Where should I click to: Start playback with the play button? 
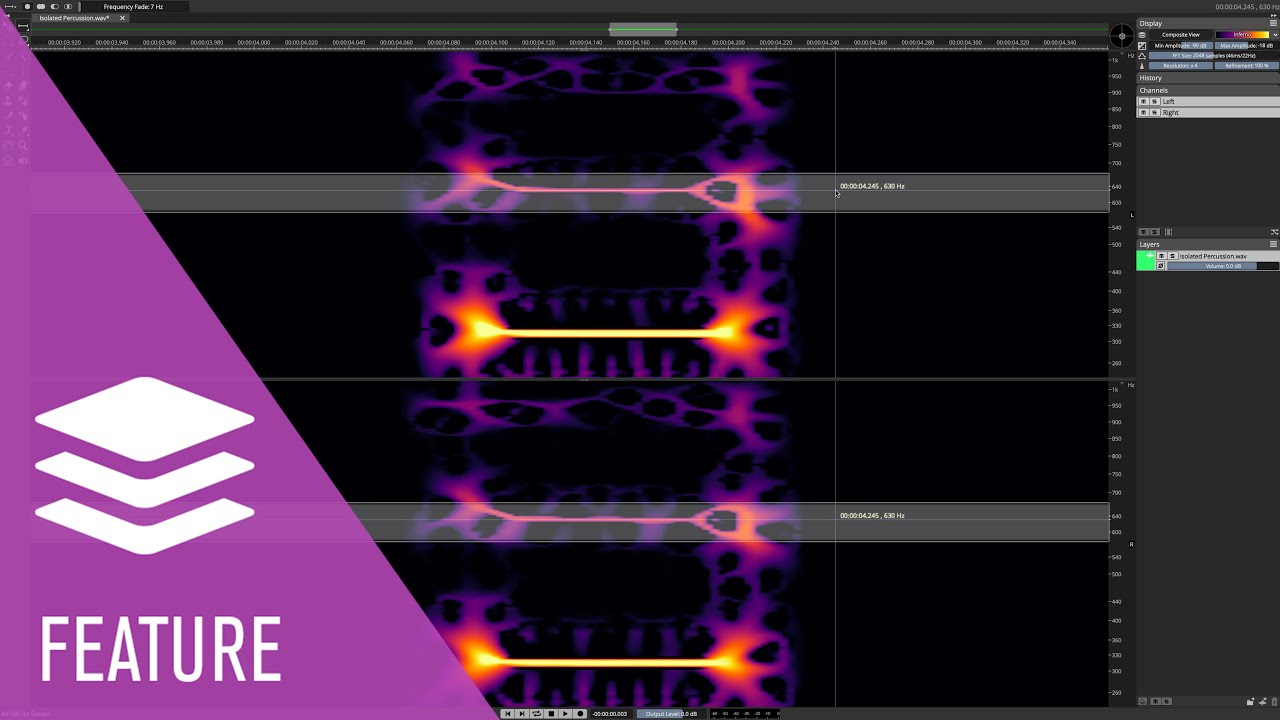(565, 714)
